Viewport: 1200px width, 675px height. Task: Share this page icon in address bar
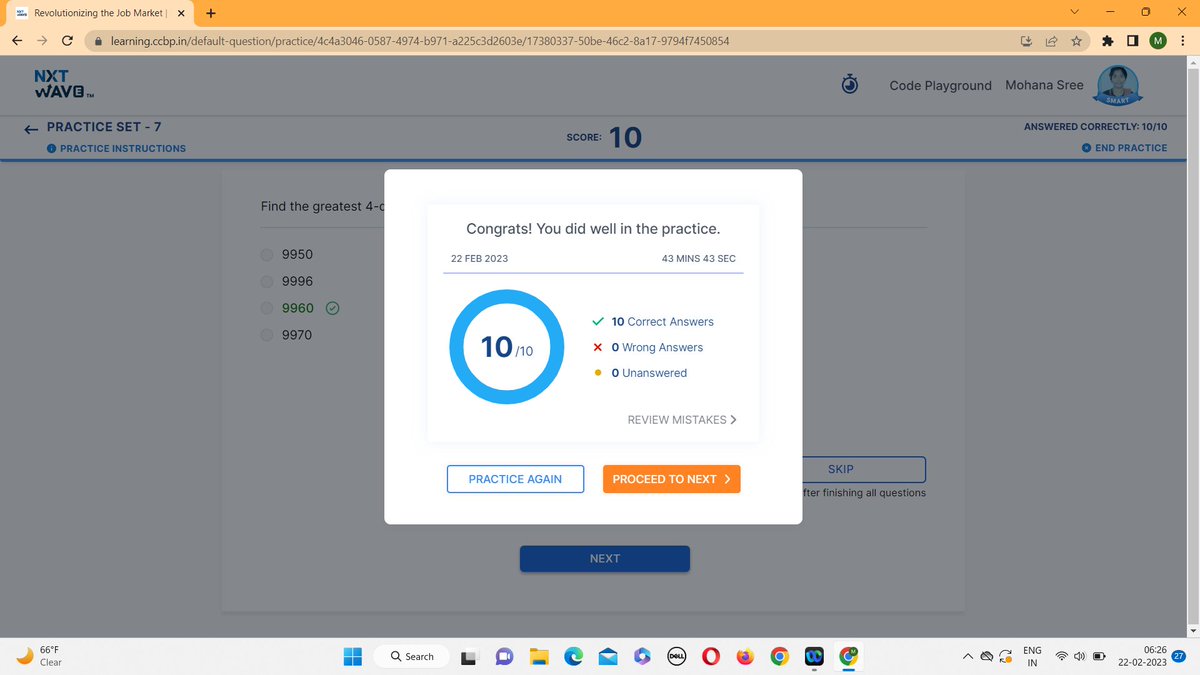click(1051, 42)
